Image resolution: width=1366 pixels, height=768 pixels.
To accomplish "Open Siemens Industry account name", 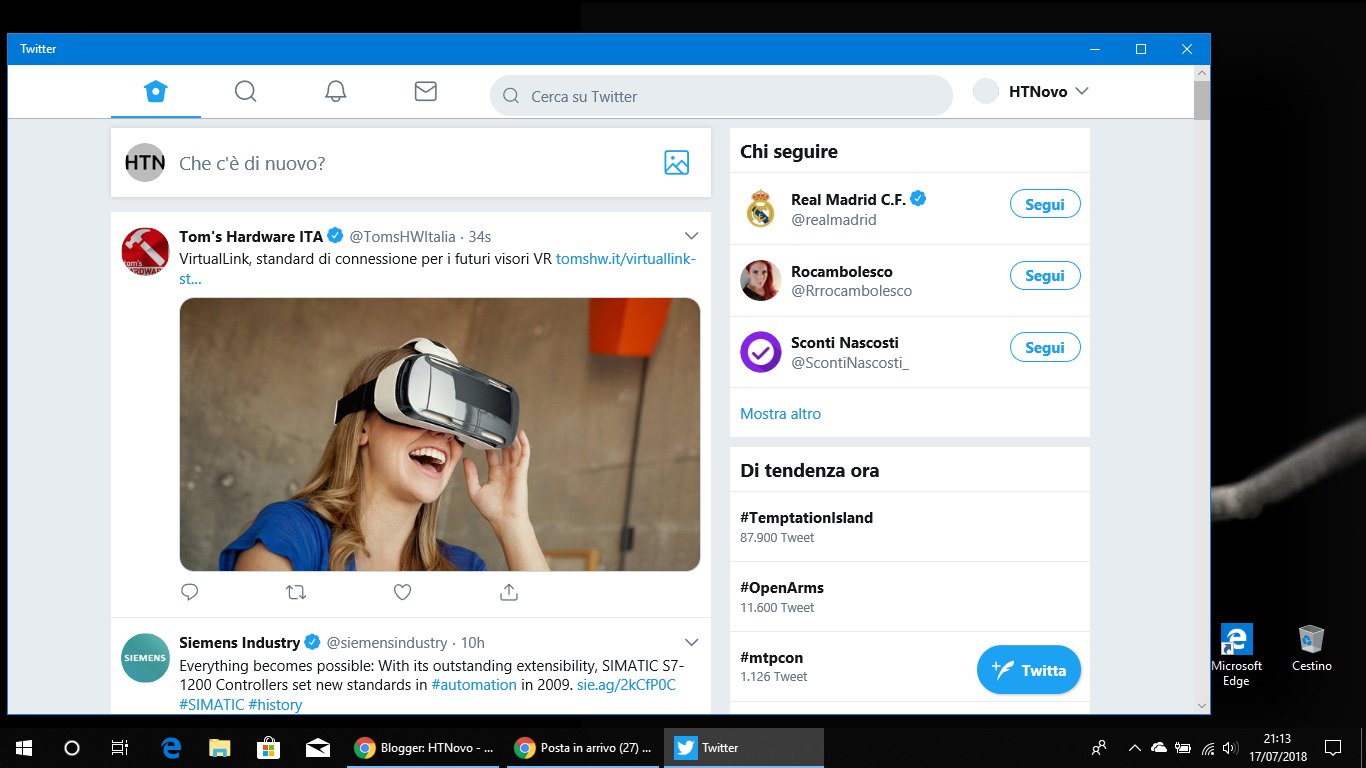I will pos(239,643).
